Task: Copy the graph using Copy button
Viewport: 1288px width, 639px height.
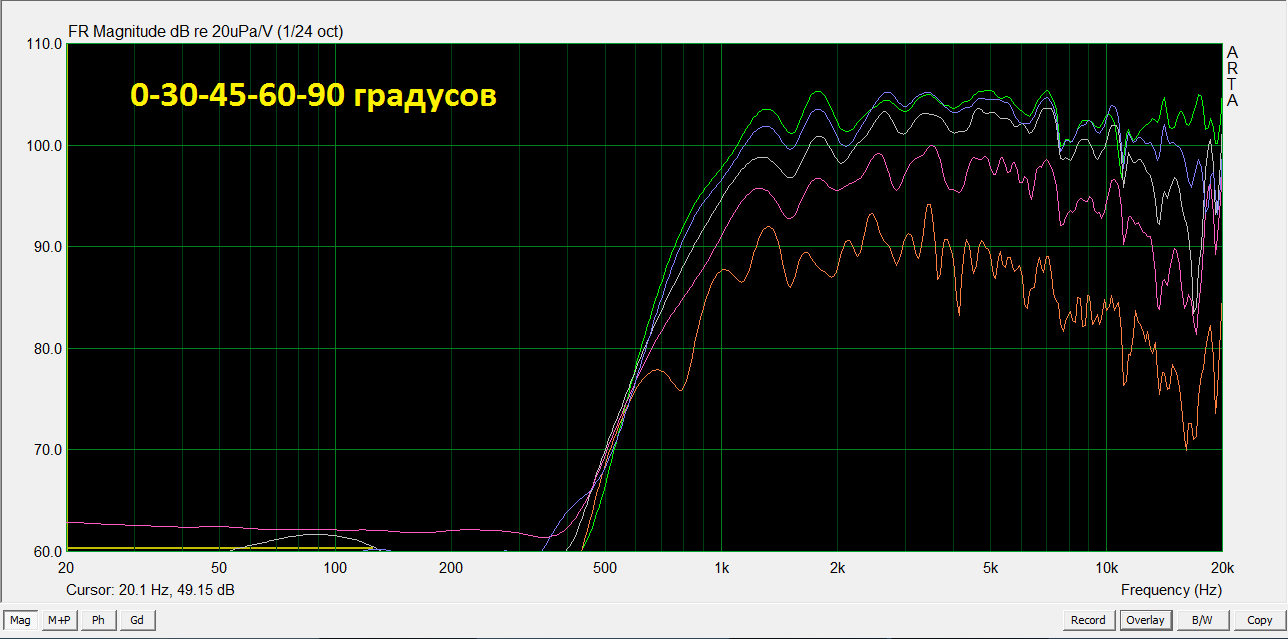Action: [1259, 620]
